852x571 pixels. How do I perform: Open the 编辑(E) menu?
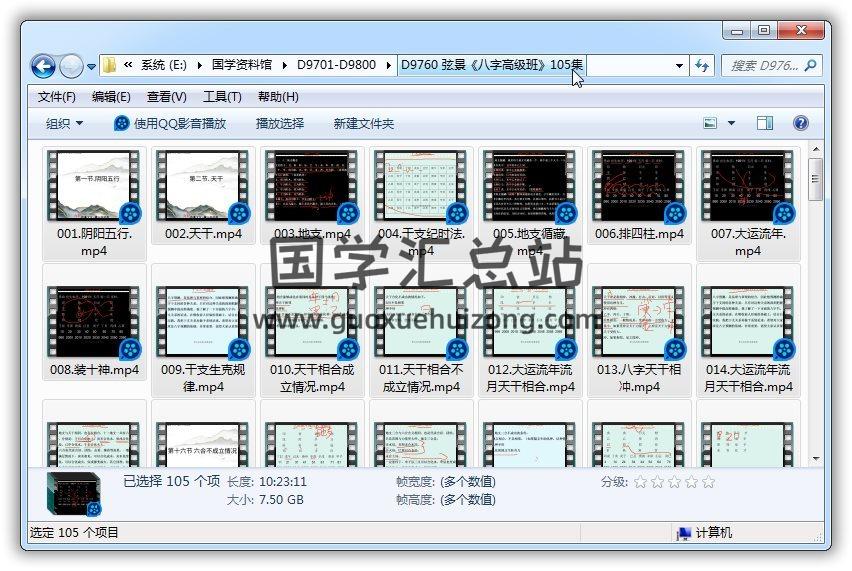pos(111,97)
